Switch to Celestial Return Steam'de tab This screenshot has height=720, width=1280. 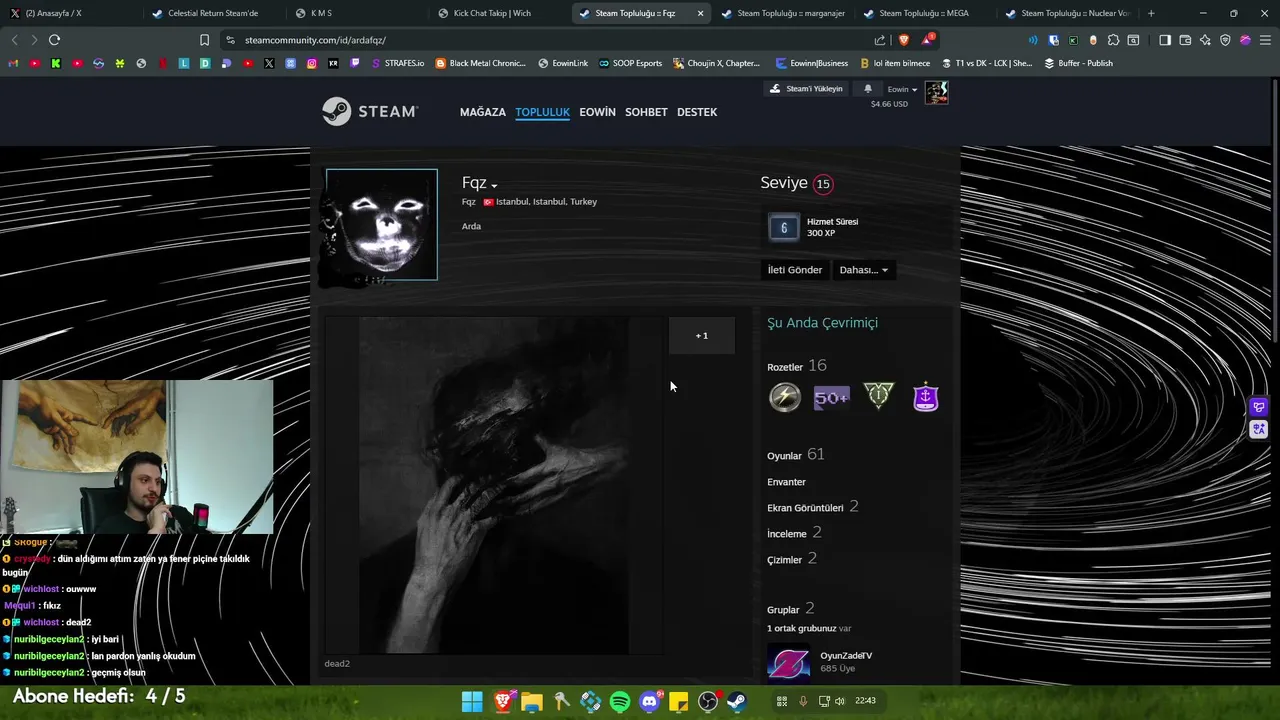(213, 13)
